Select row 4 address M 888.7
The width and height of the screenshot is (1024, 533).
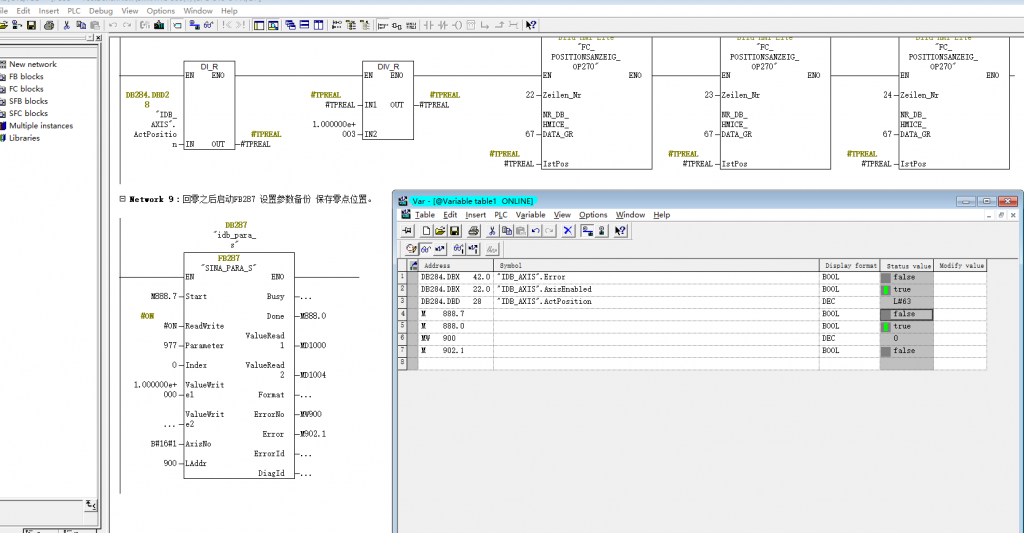pyautogui.click(x=456, y=314)
